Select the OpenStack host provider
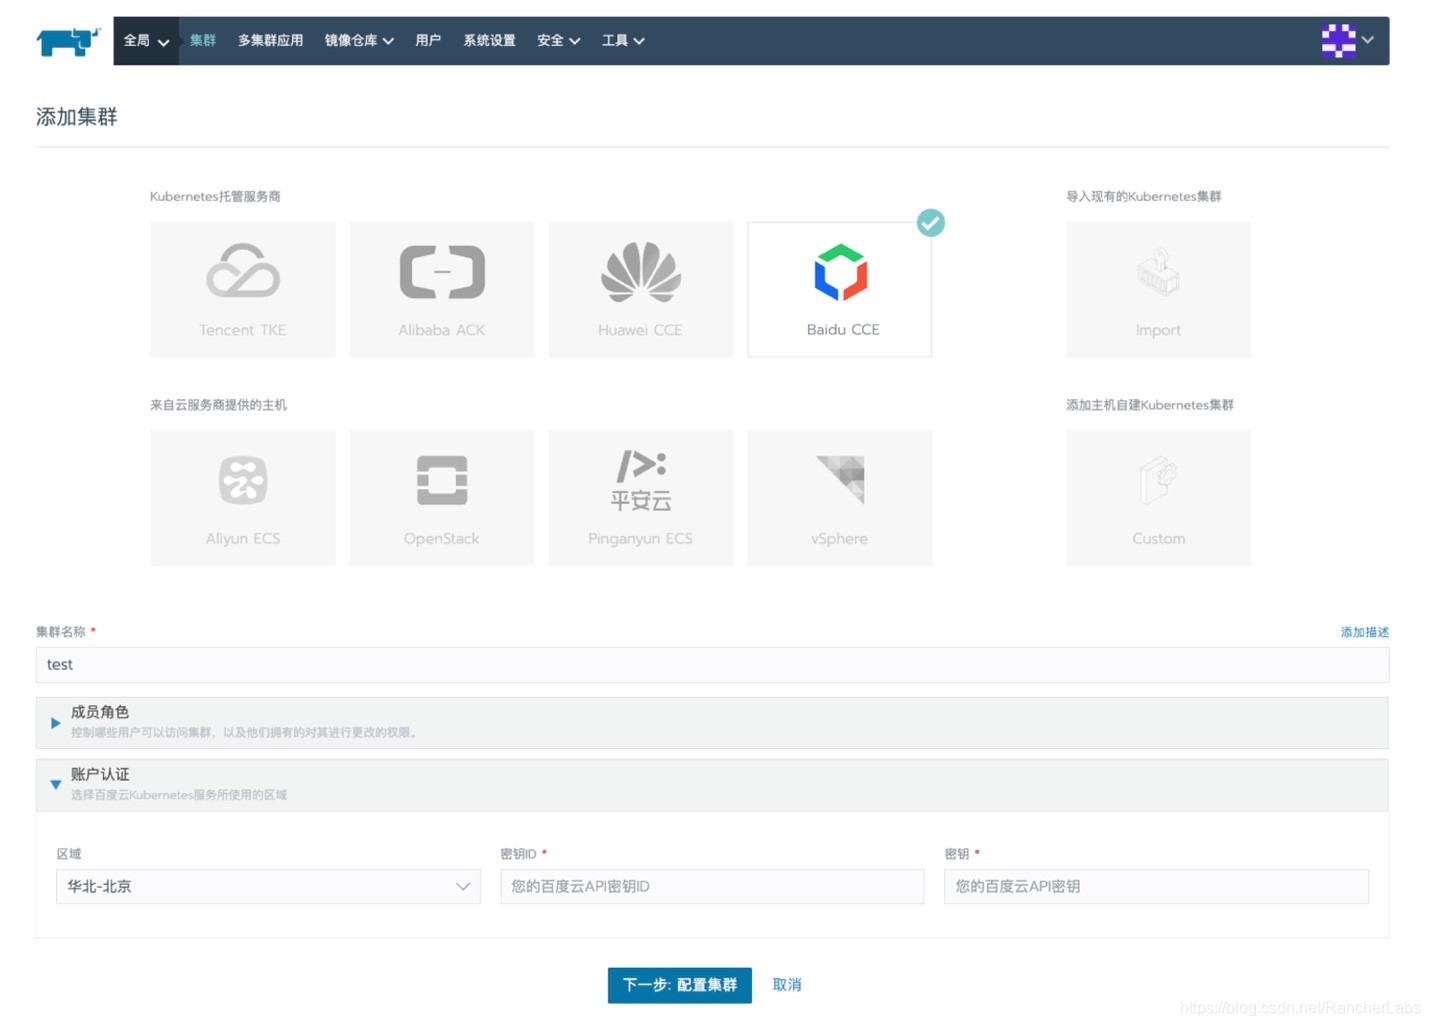This screenshot has height=1026, width=1430. click(442, 498)
